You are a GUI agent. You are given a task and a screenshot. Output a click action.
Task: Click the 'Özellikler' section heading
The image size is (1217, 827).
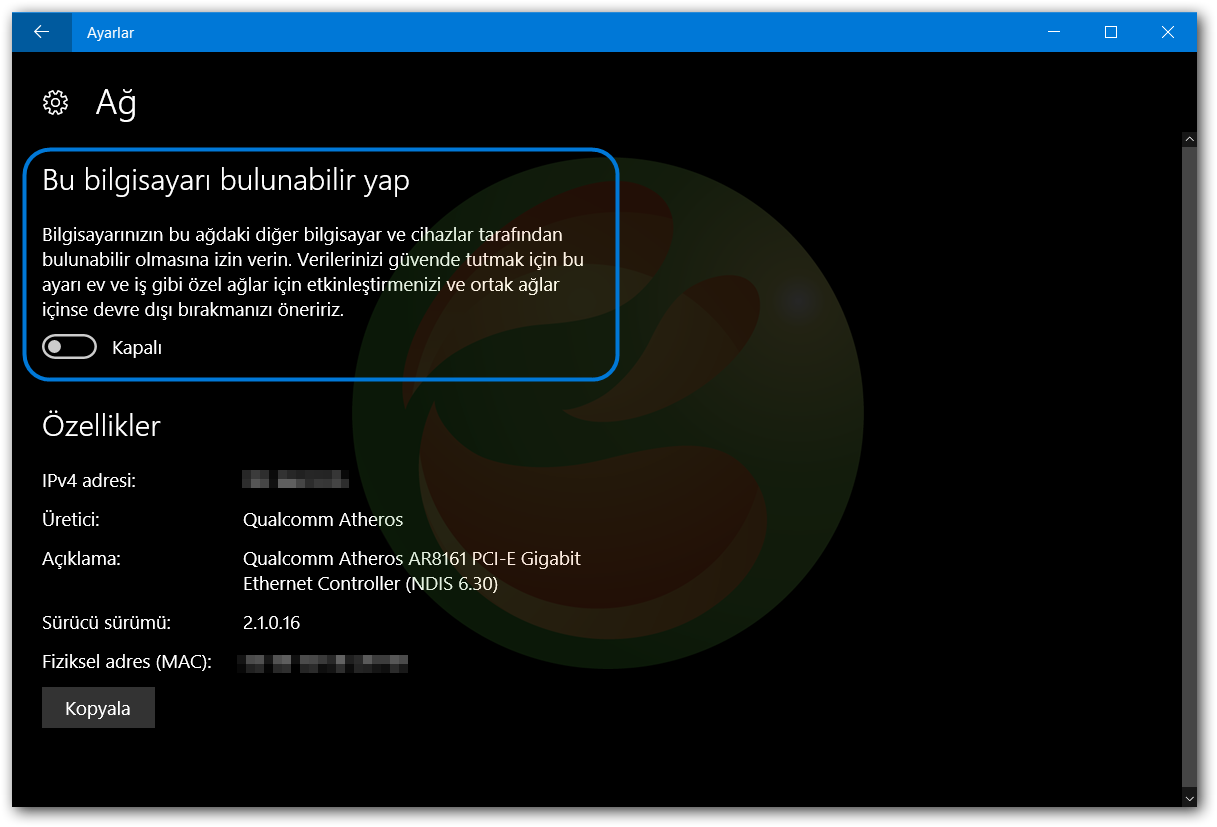100,425
